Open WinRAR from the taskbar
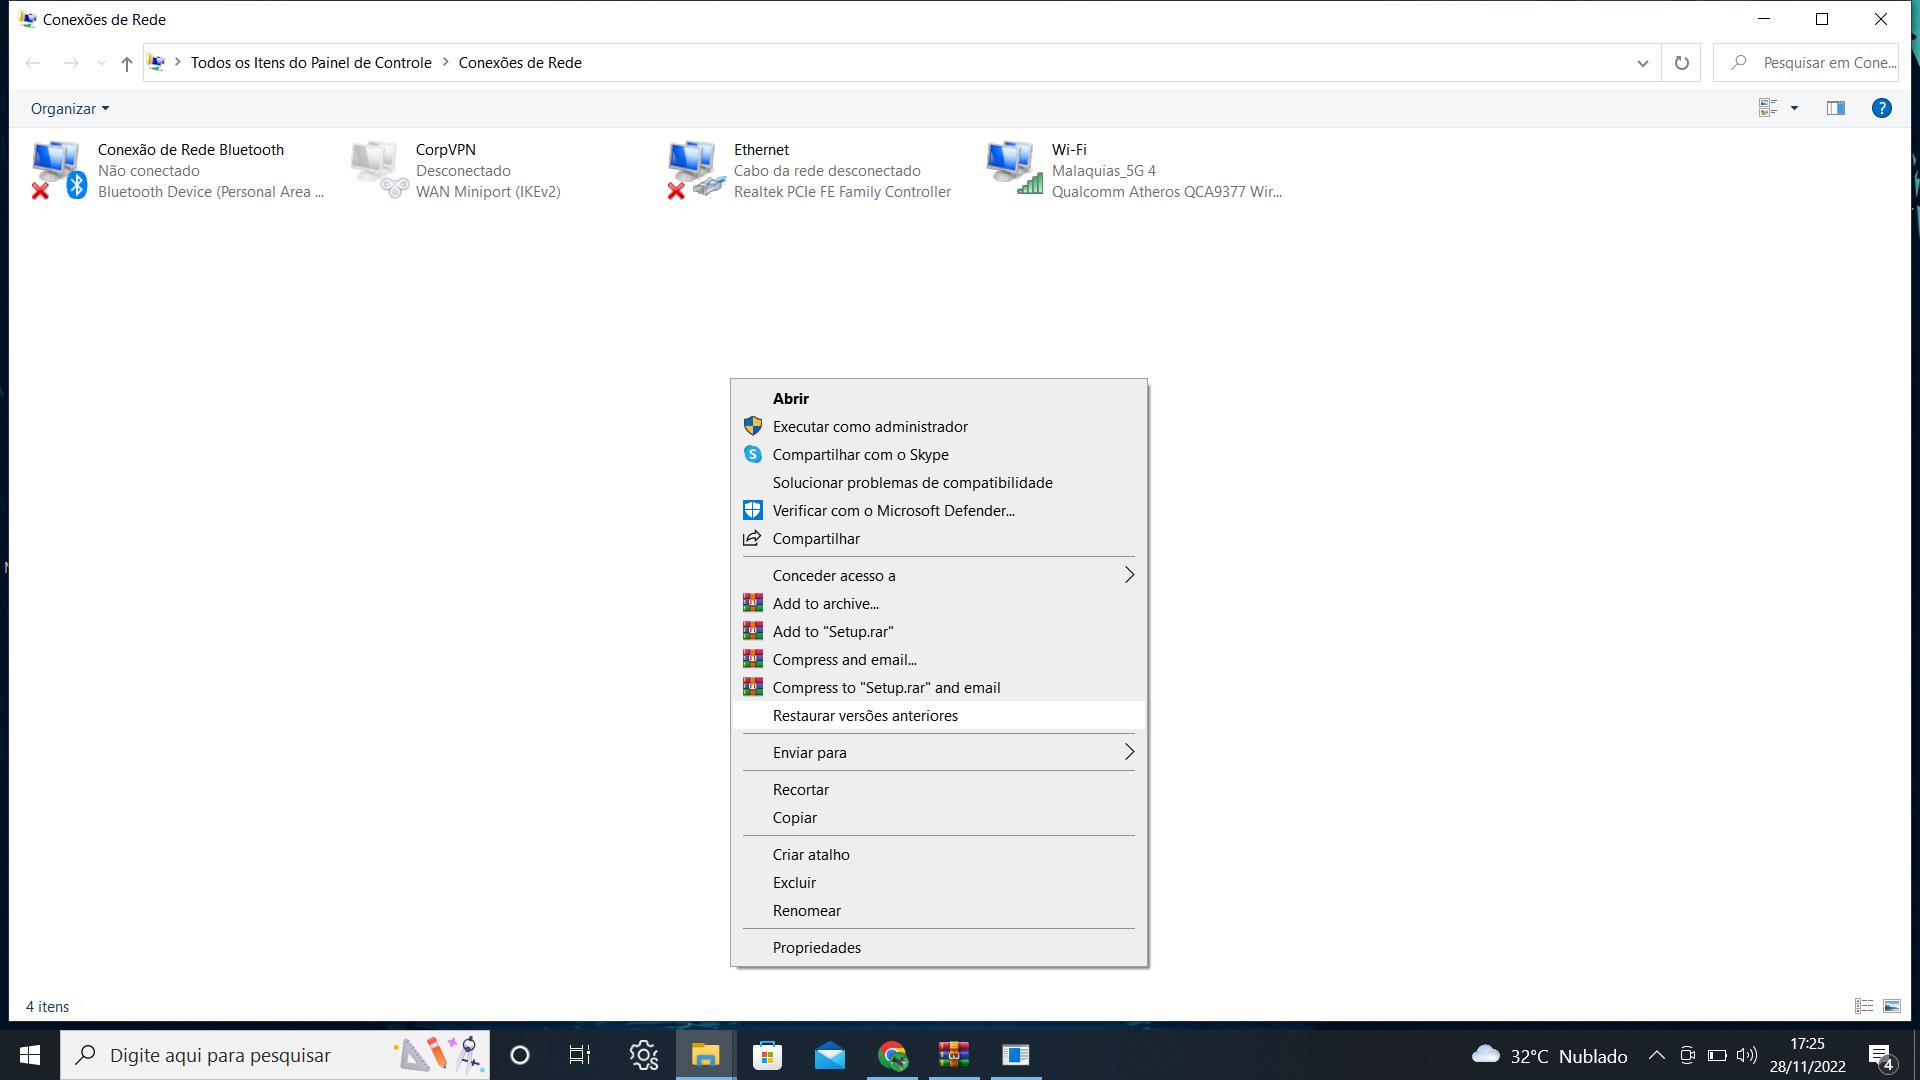 click(x=953, y=1055)
